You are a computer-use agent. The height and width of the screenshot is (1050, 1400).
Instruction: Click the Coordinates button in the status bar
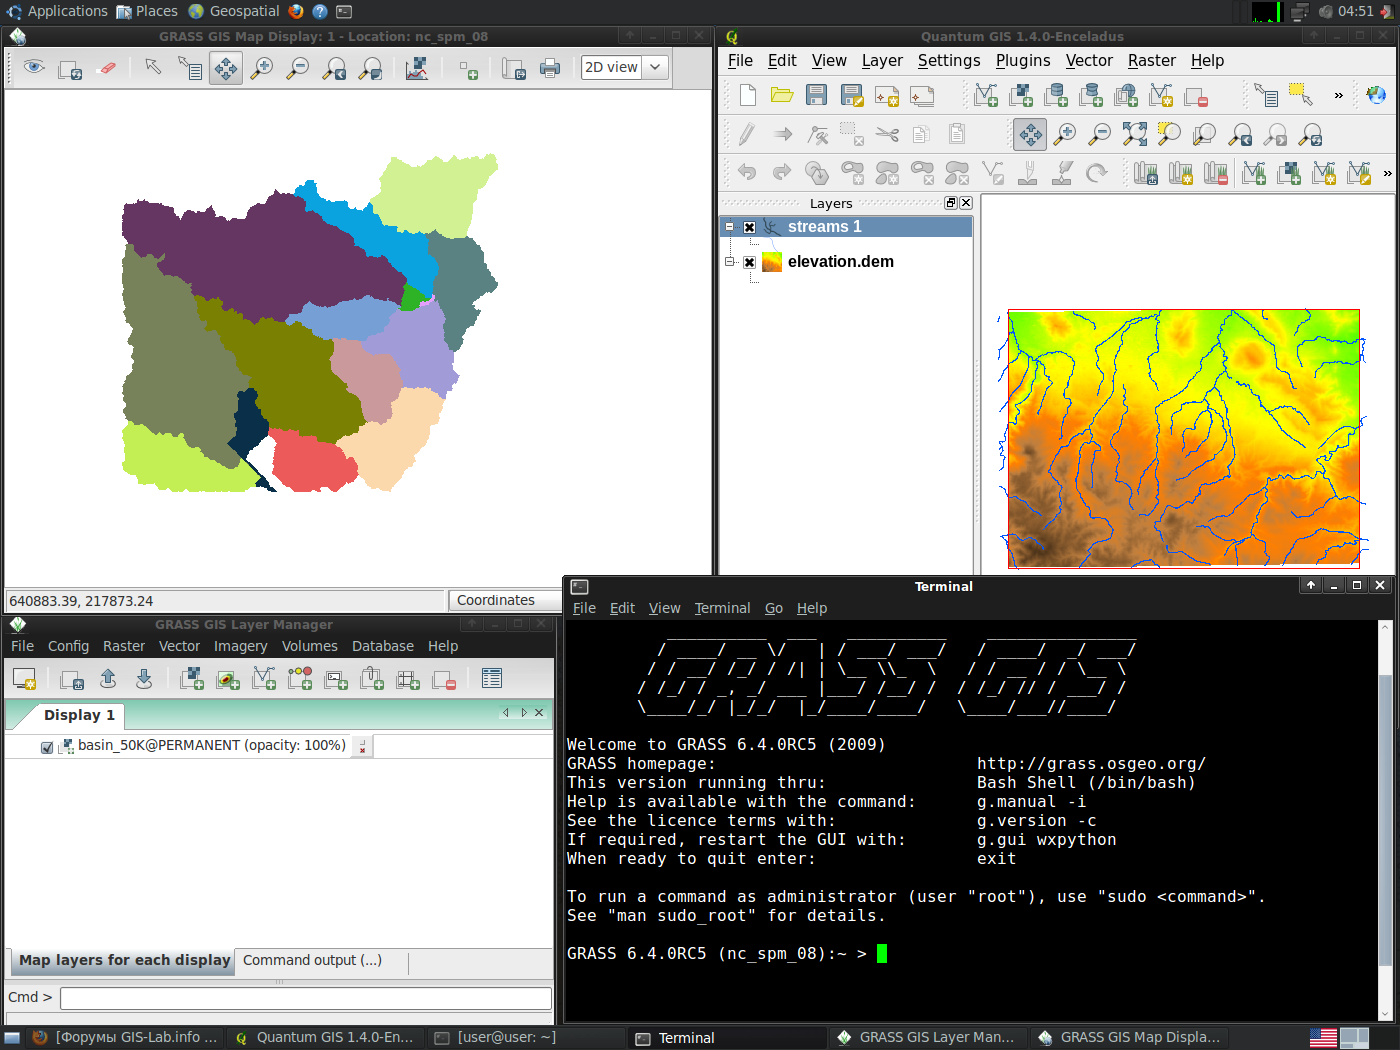(496, 600)
